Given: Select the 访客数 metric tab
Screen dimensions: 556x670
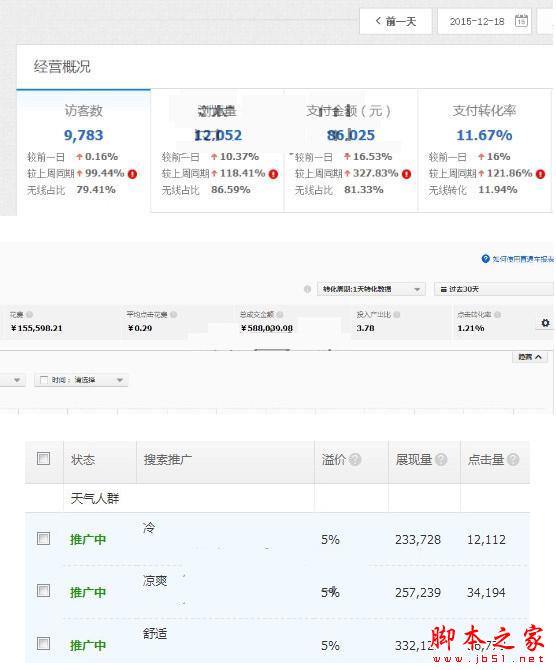Looking at the screenshot, I should 84,150.
